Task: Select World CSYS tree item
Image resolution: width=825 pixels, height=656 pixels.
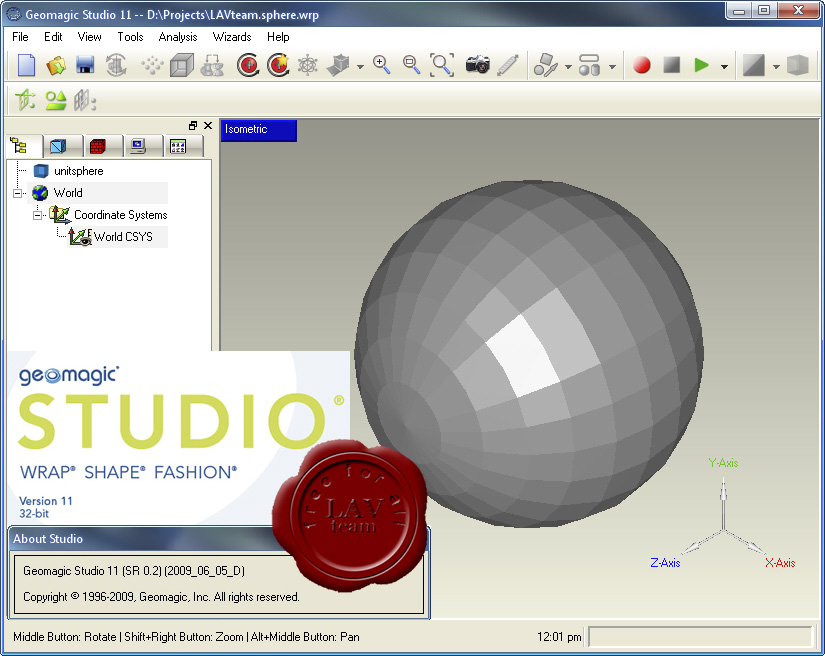Action: click(123, 237)
